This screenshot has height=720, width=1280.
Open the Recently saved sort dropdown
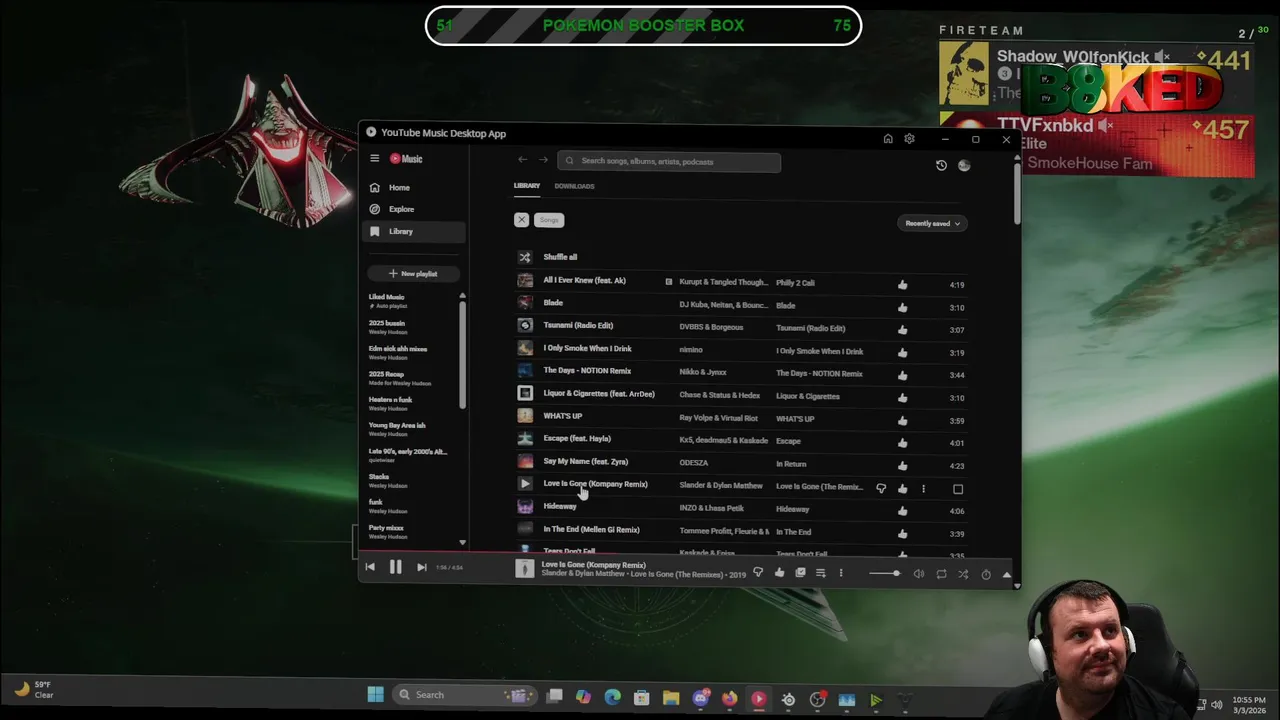(932, 223)
